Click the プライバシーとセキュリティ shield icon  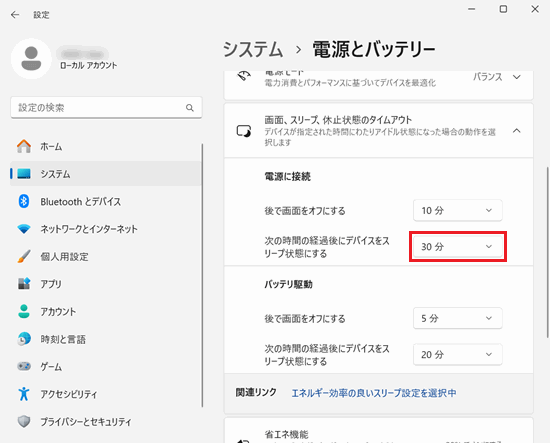[24, 421]
